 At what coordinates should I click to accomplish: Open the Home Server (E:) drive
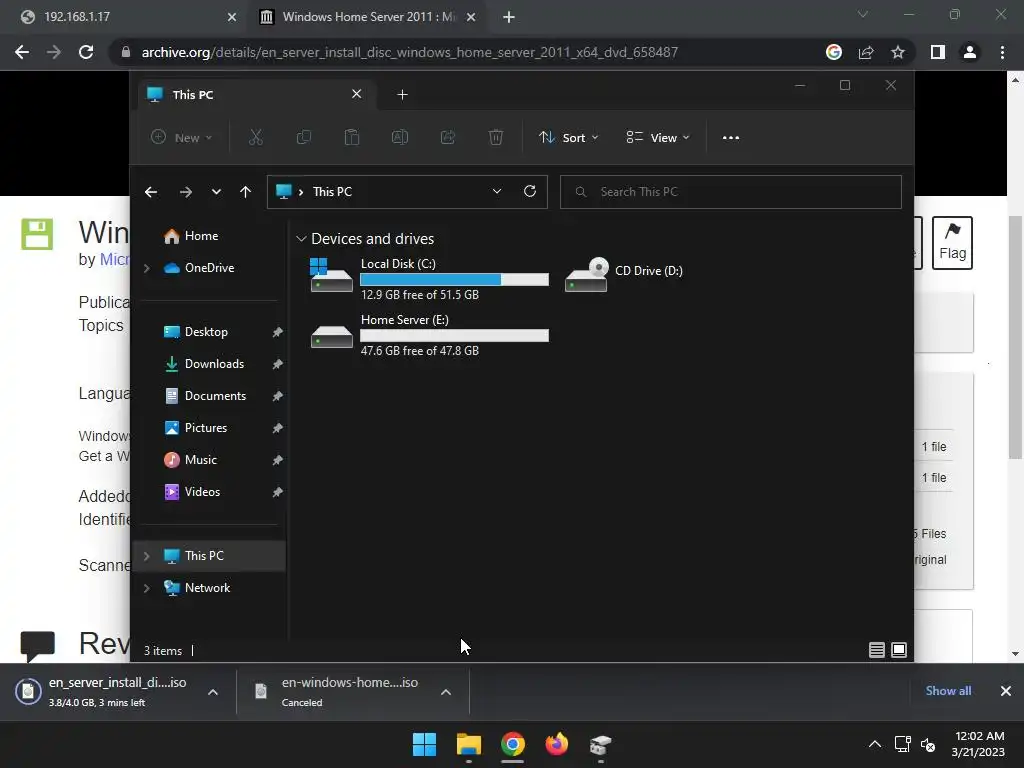tap(428, 334)
